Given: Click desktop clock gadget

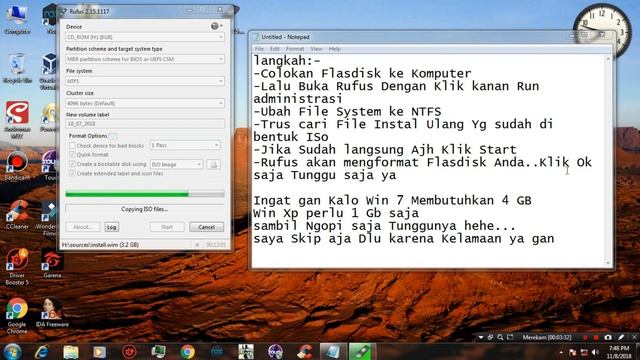Looking at the screenshot, I should (603, 31).
